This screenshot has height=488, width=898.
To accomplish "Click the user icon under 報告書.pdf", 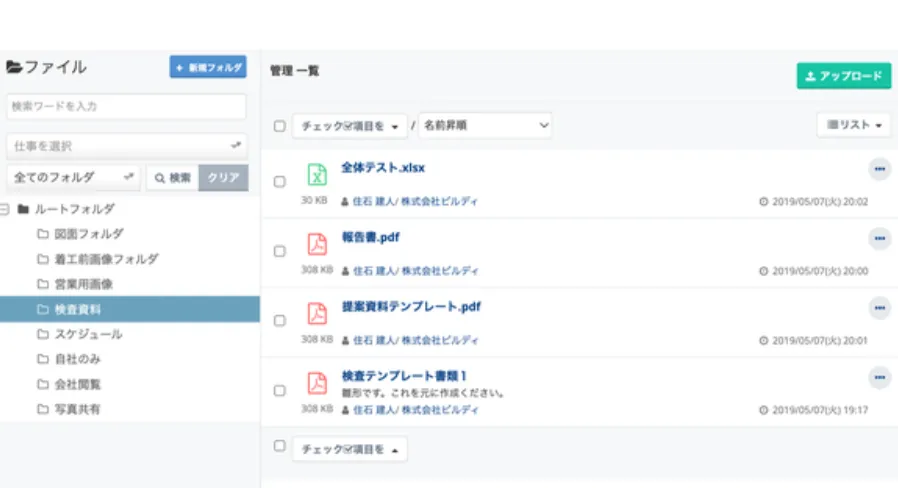I will (345, 271).
